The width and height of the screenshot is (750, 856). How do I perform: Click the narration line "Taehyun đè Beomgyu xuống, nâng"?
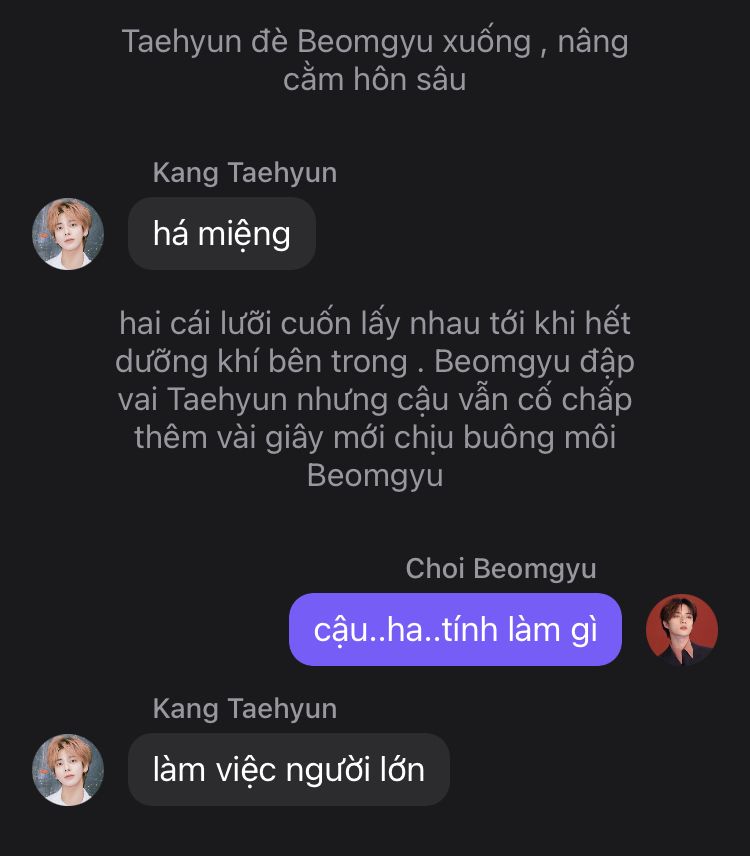coord(375,42)
